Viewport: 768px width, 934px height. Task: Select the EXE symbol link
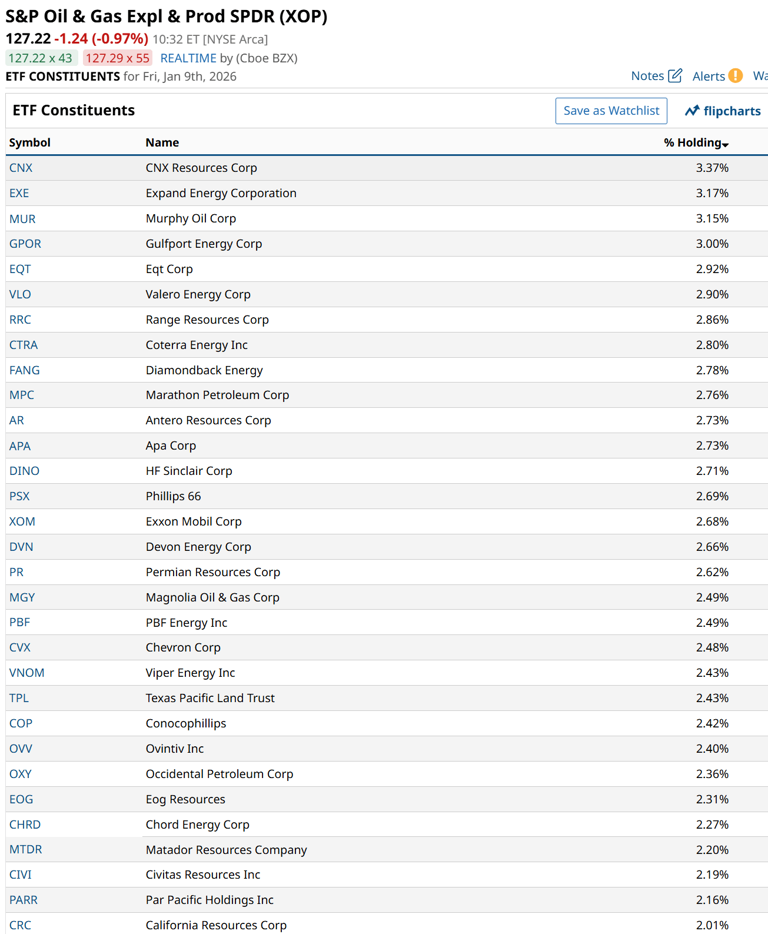pos(19,193)
